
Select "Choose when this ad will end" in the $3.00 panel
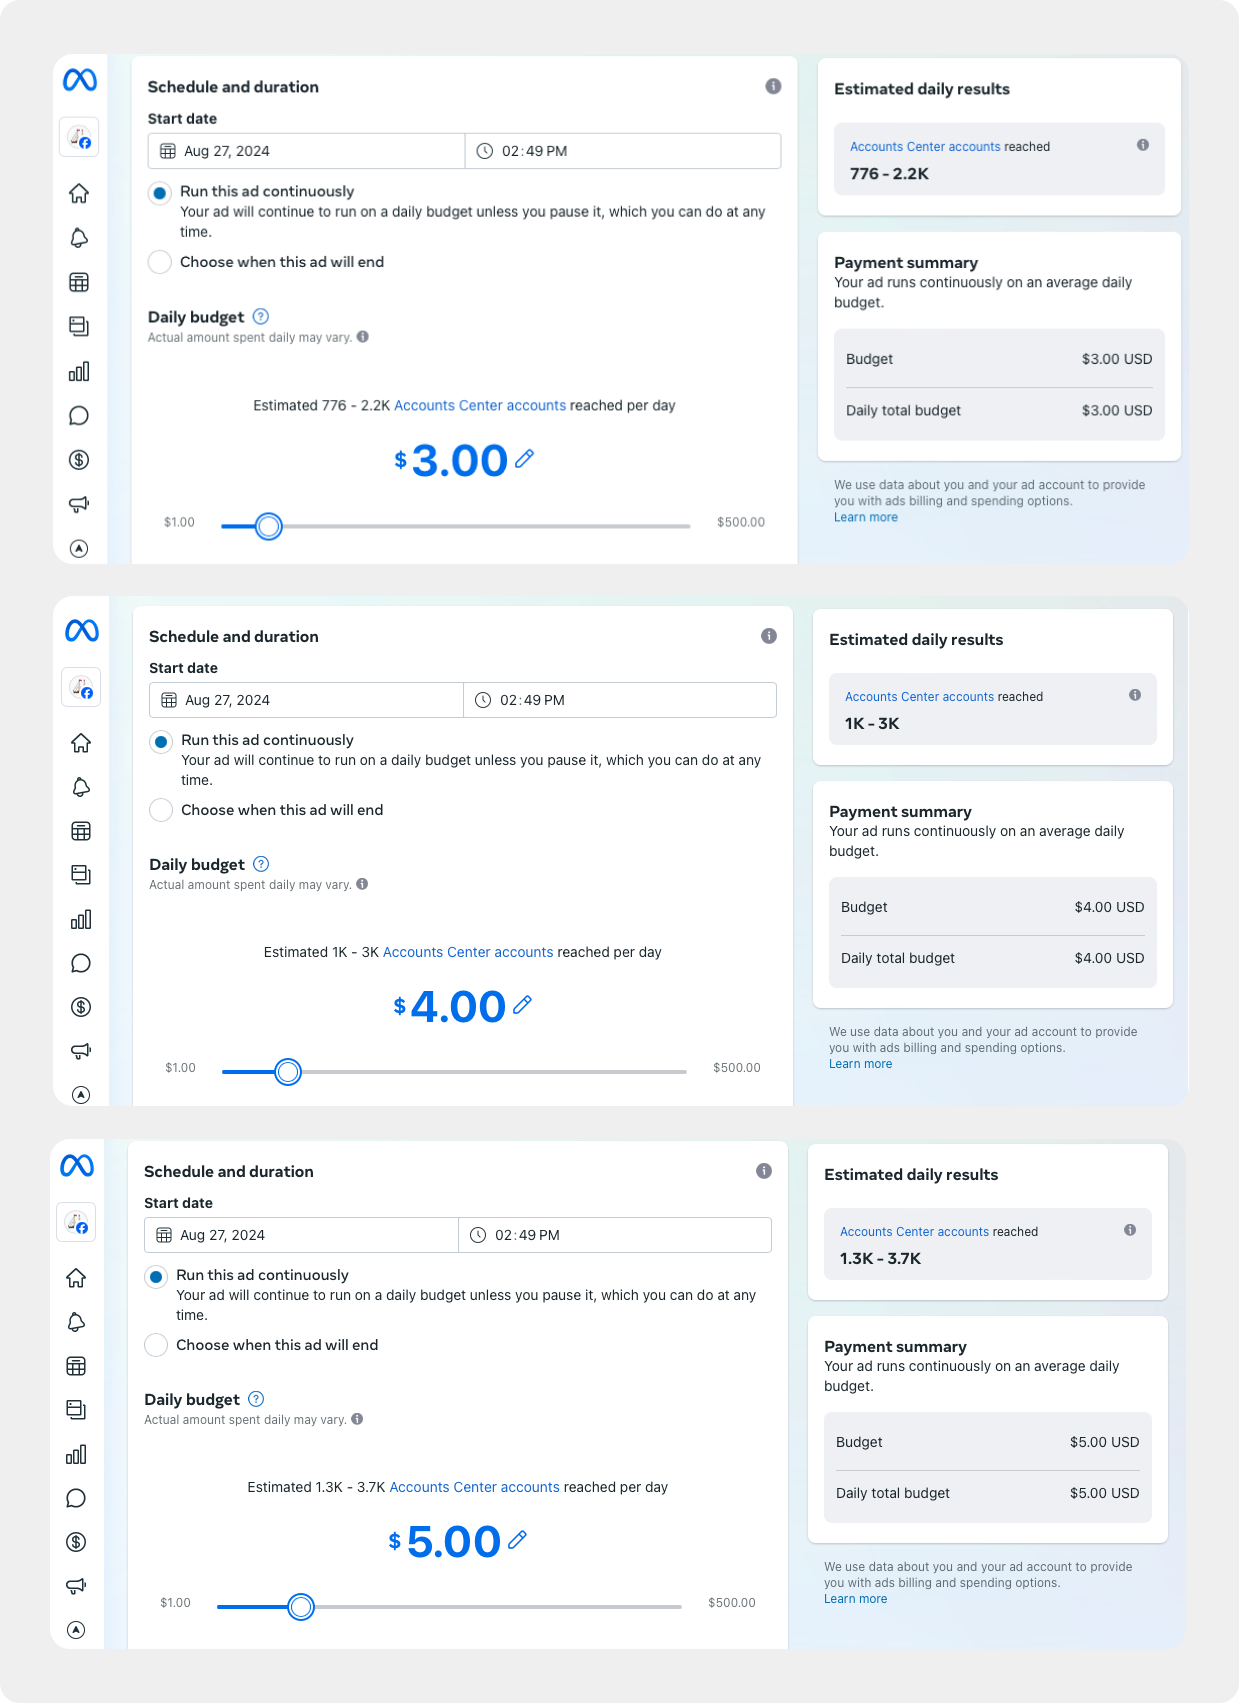coord(160,262)
